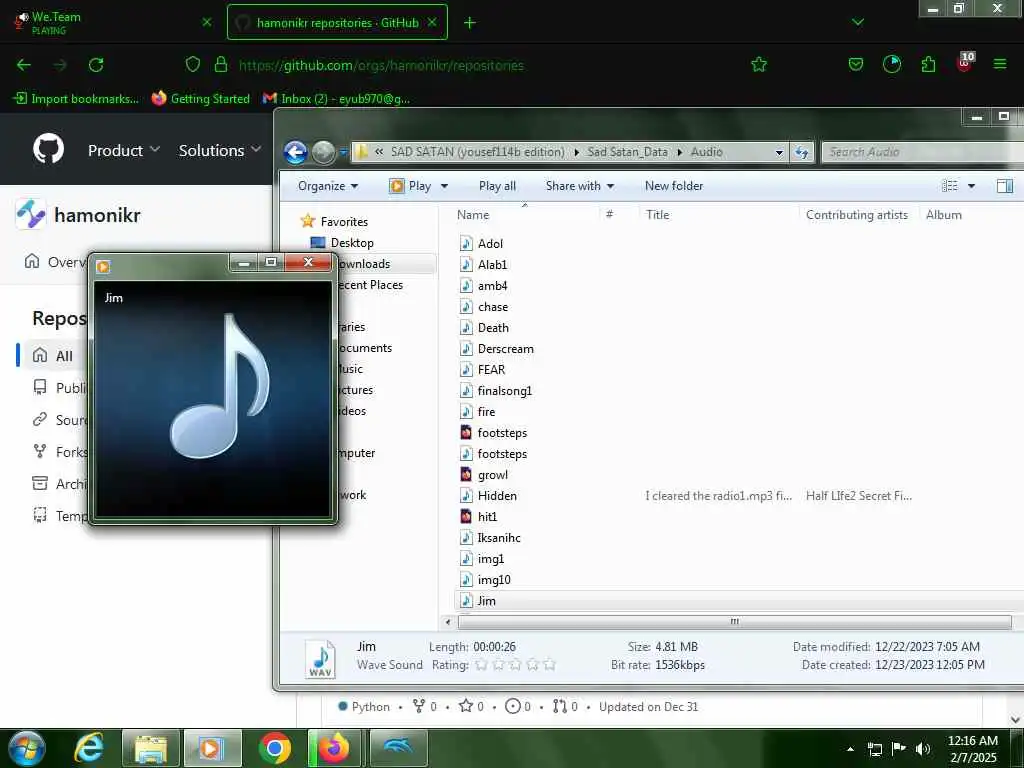Viewport: 1024px width, 768px height.
Task: Click the Explorer back arrow button
Action: click(x=295, y=152)
